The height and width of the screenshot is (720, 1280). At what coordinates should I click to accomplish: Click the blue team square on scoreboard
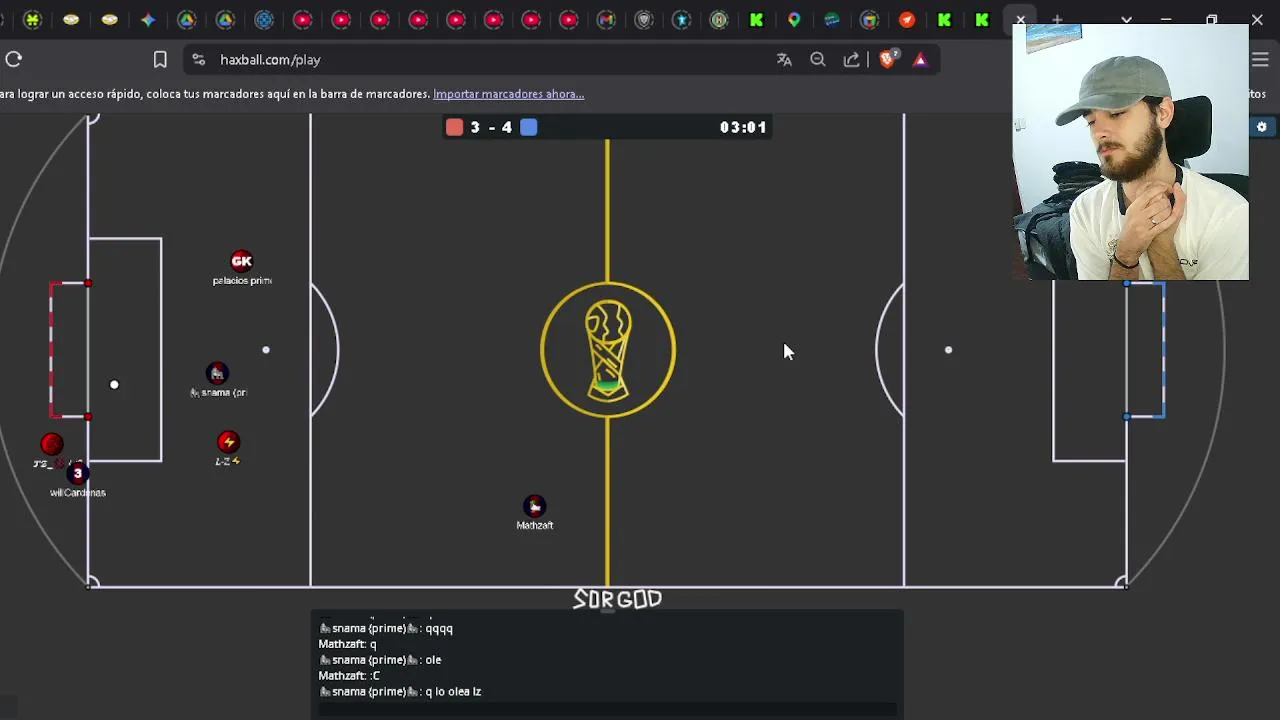point(529,127)
